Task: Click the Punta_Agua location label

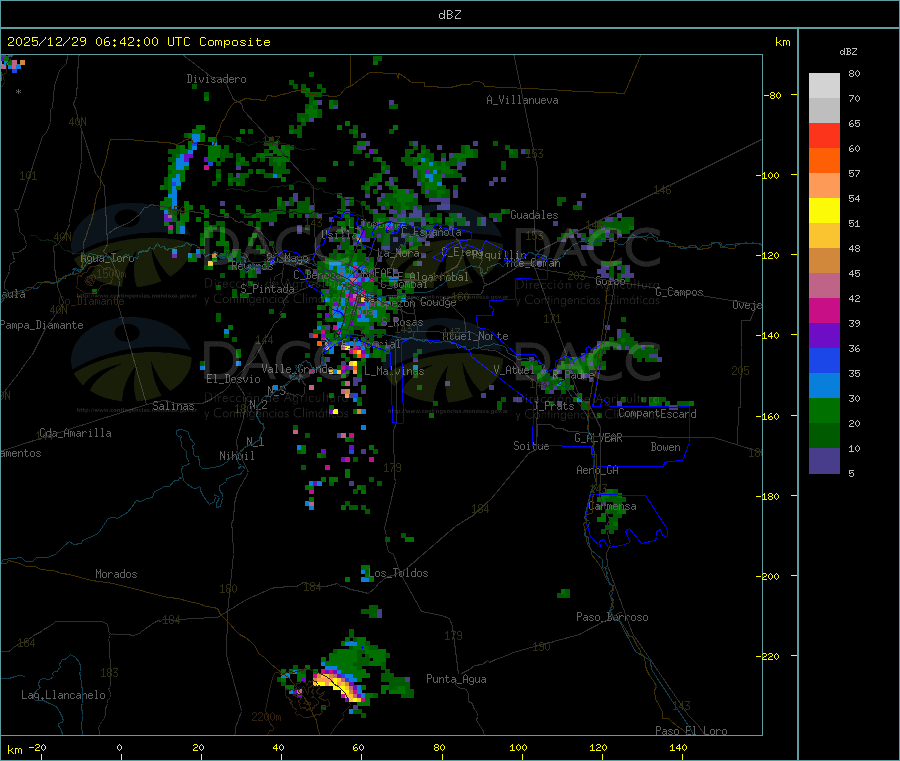Action: (x=456, y=679)
